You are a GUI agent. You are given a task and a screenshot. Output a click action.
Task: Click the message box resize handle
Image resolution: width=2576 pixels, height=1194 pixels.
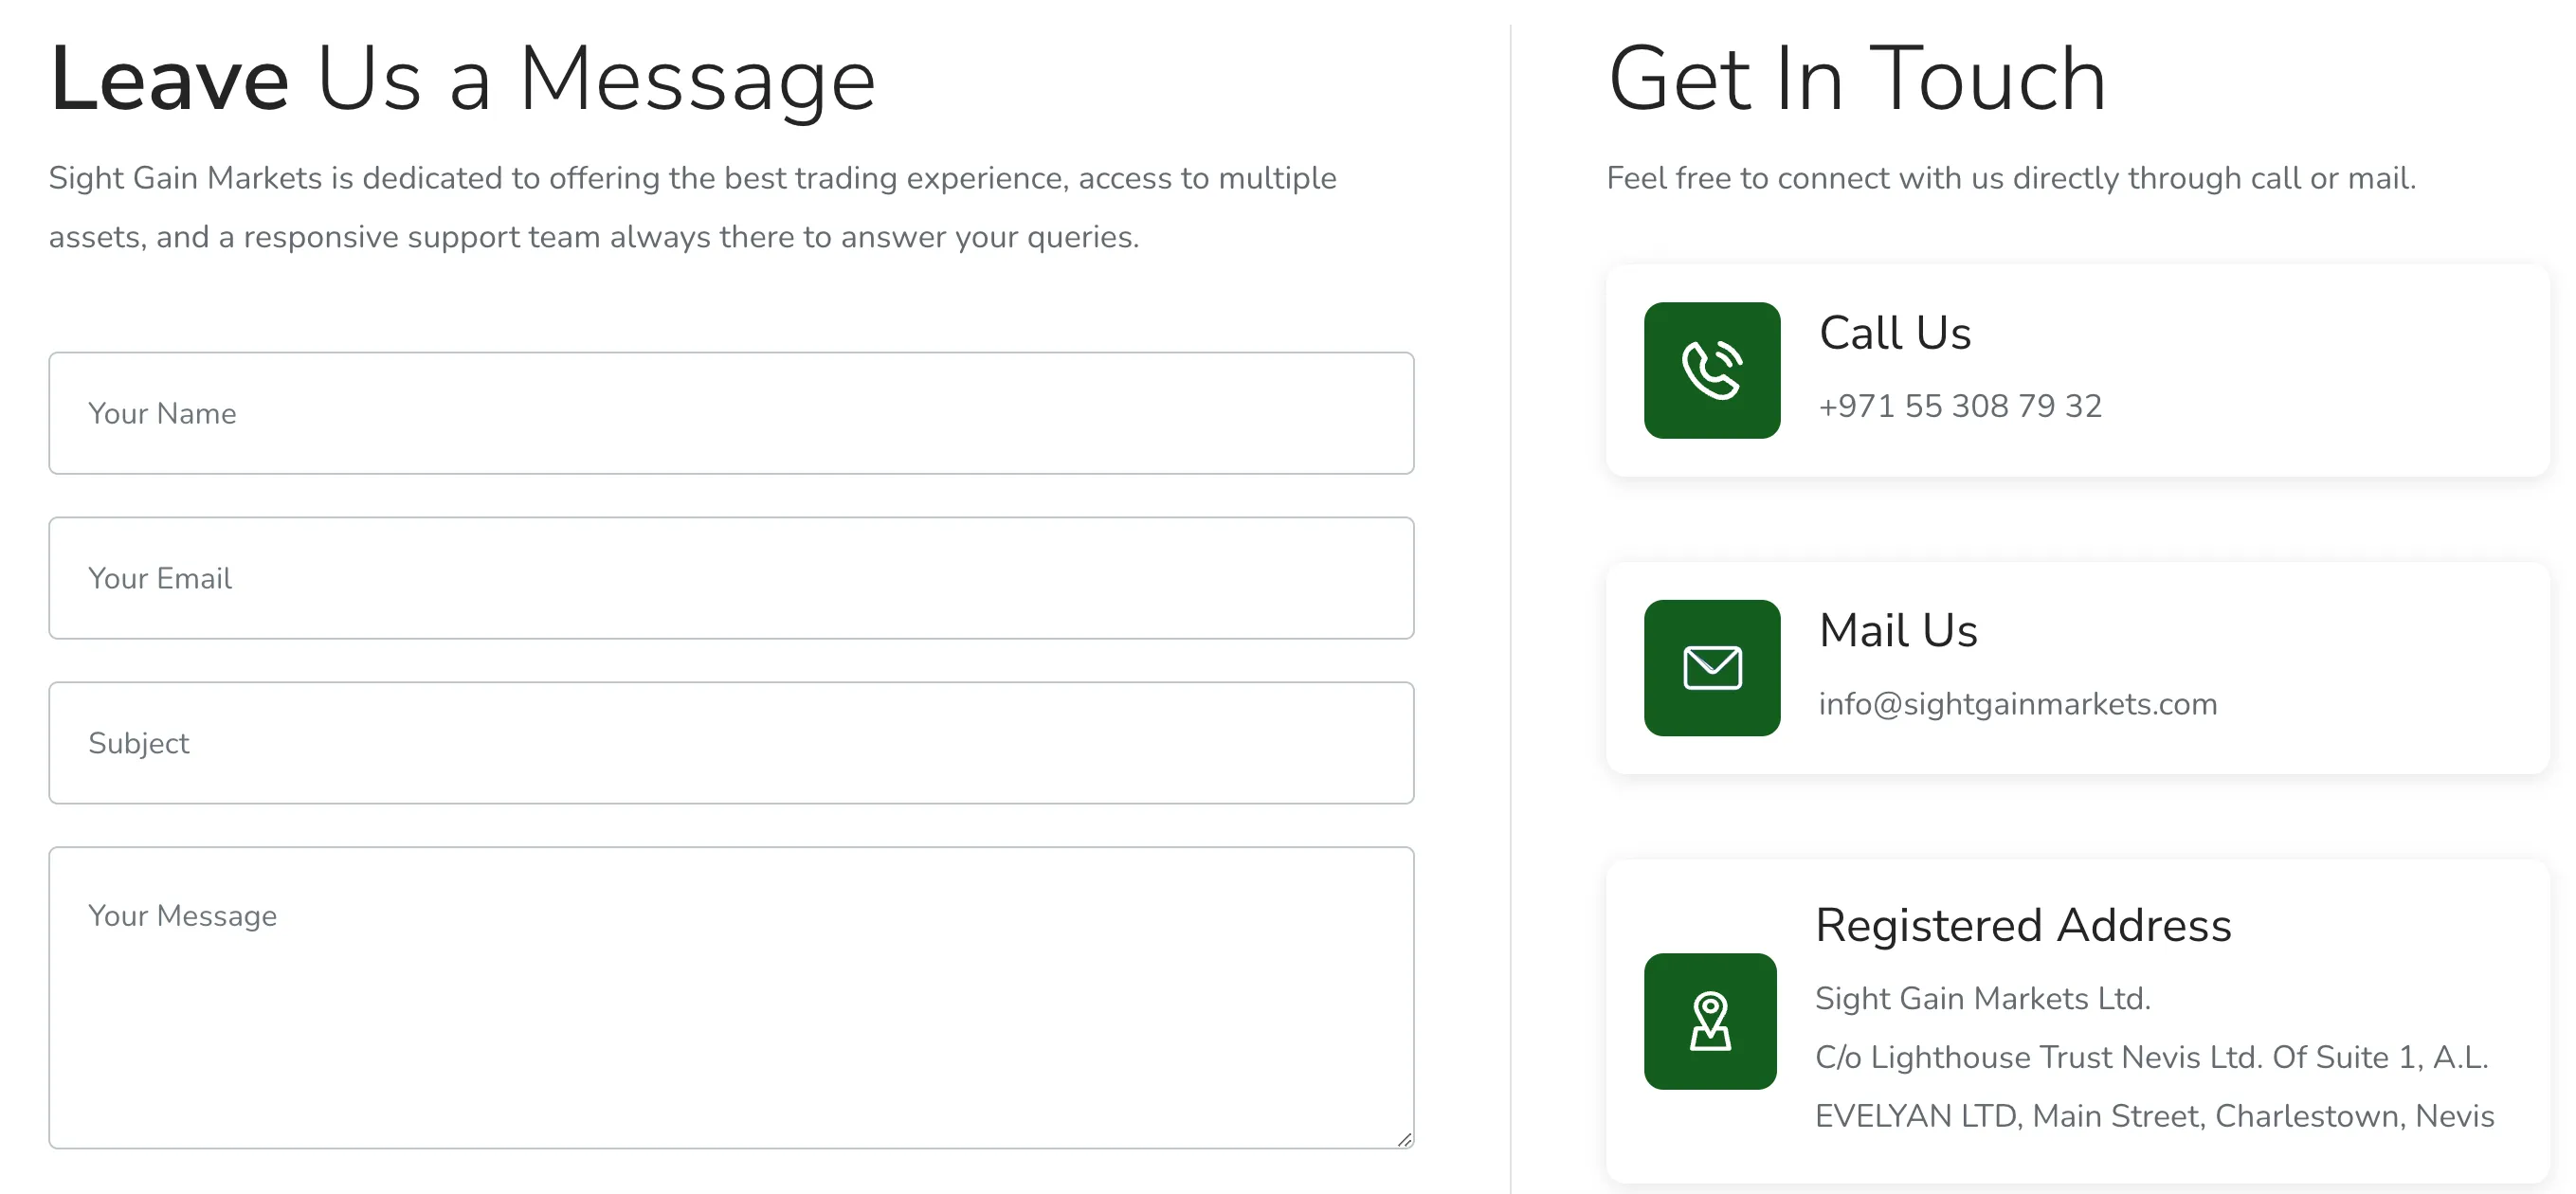coord(1404,1139)
